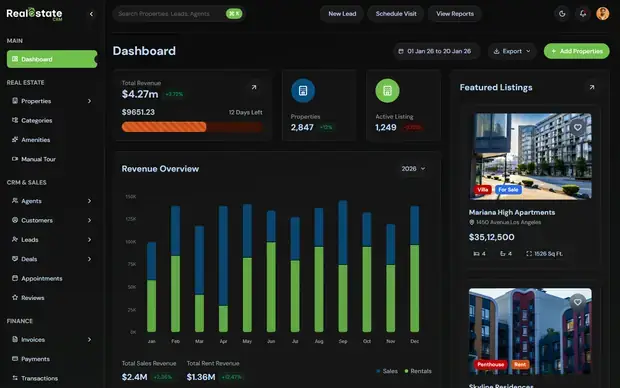Open Featured Listings arrow icon
The height and width of the screenshot is (388, 620).
[592, 87]
